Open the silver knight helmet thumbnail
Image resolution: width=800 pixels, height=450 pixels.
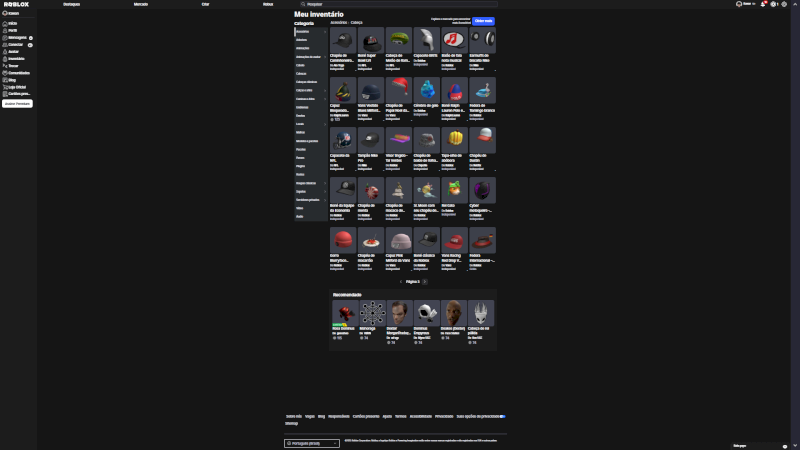click(x=427, y=40)
